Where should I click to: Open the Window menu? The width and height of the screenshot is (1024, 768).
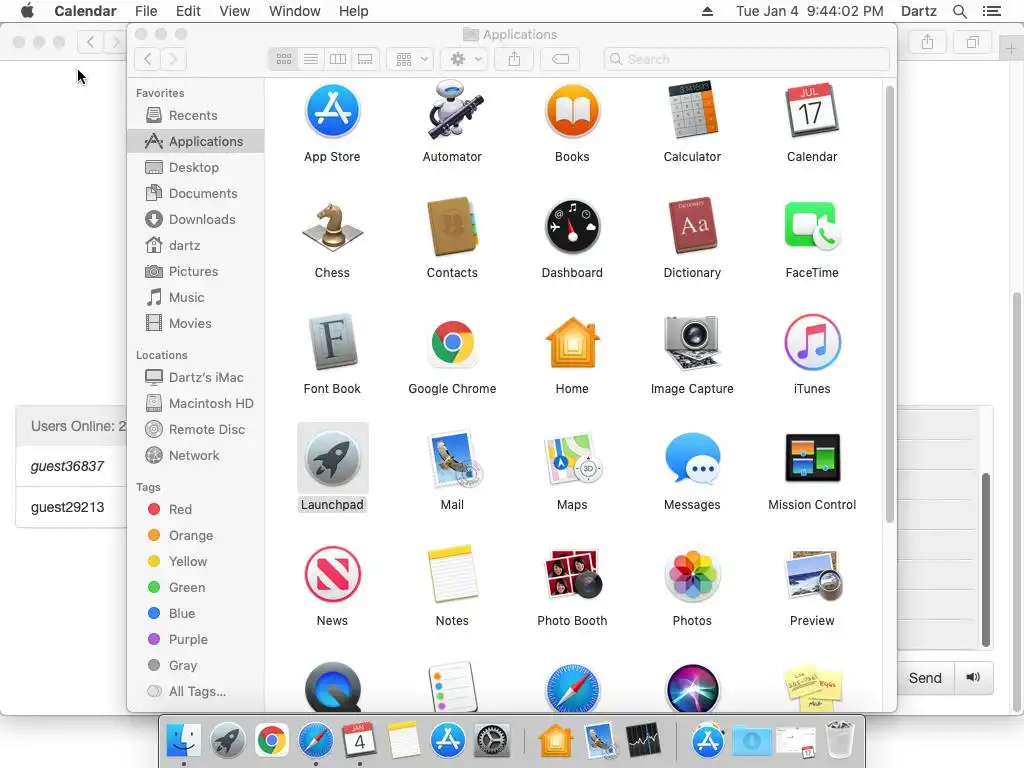coord(295,11)
